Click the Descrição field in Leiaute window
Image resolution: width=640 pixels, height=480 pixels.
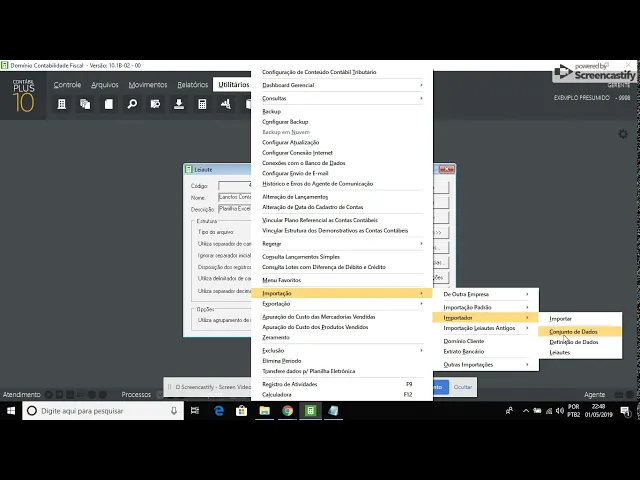click(235, 209)
